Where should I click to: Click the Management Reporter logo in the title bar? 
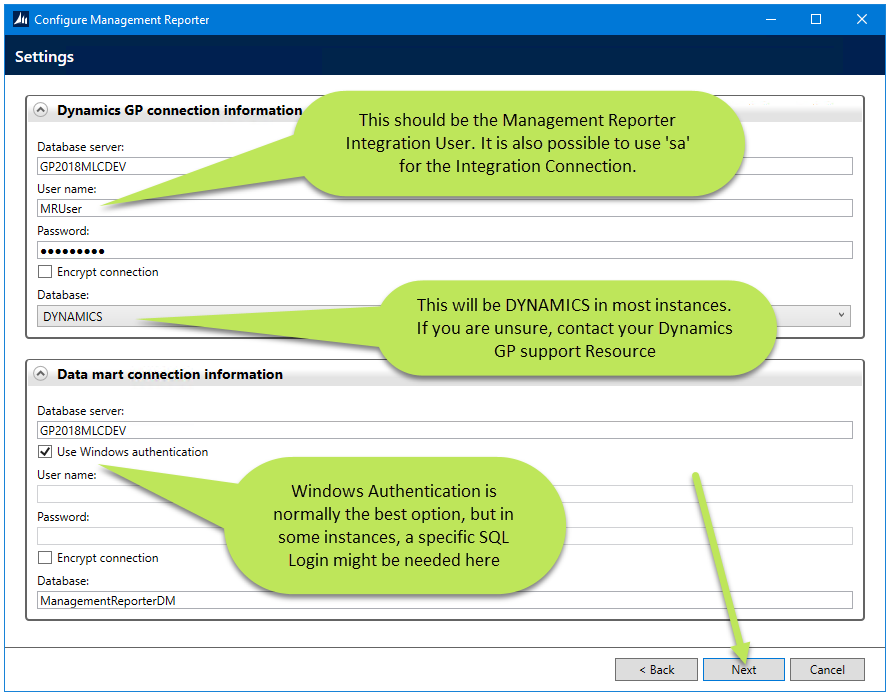point(20,19)
